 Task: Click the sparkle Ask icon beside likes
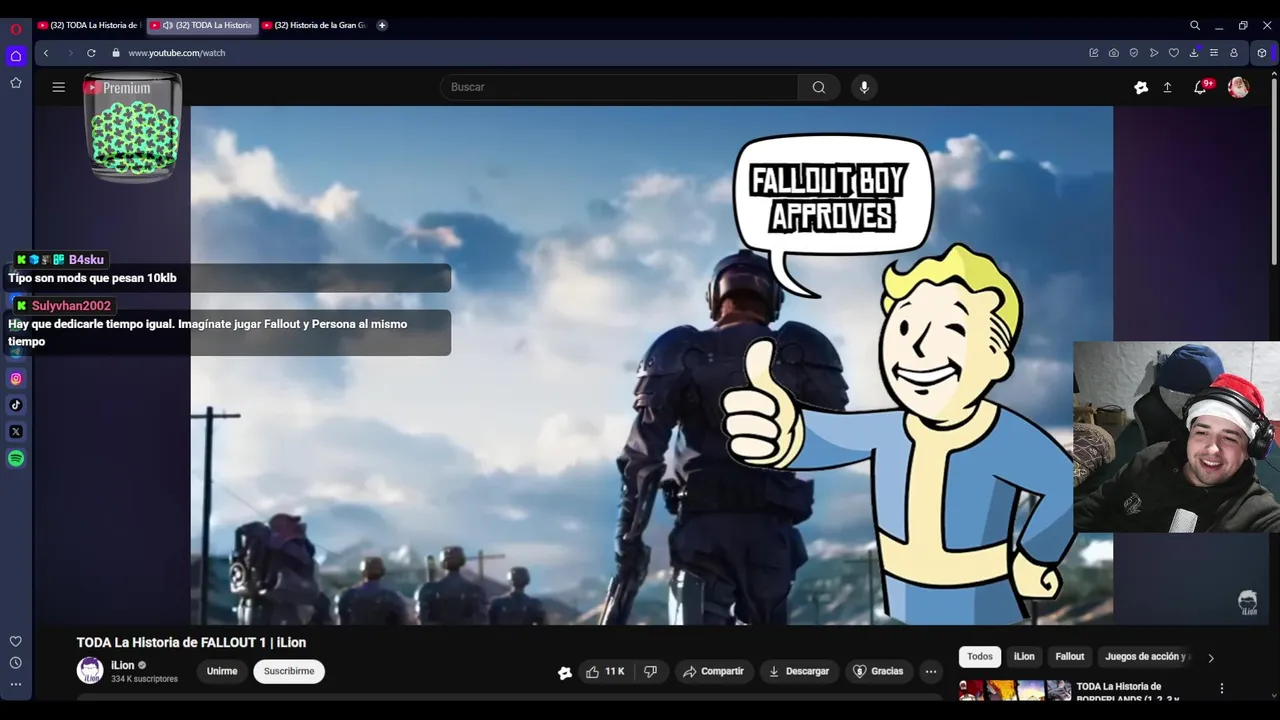tap(565, 672)
